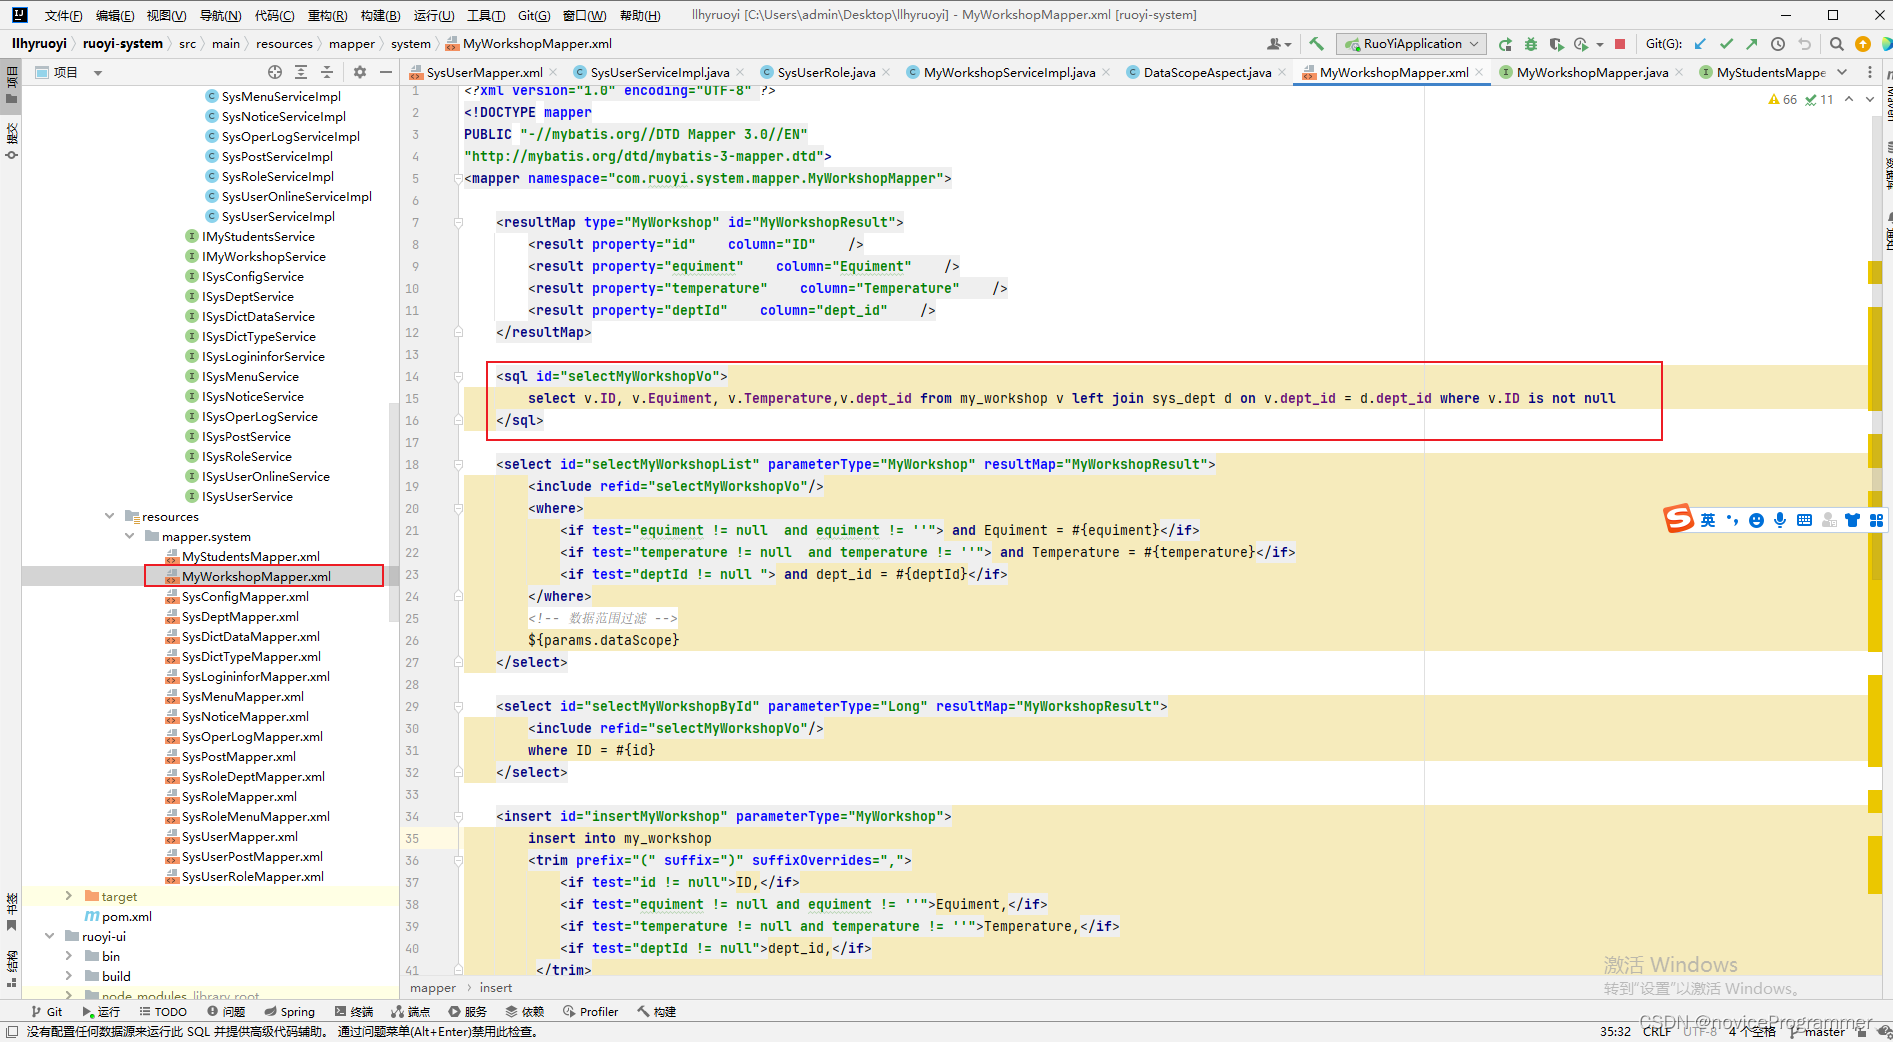
Task: Click the rollback undo arrow icon
Action: [x=1804, y=44]
